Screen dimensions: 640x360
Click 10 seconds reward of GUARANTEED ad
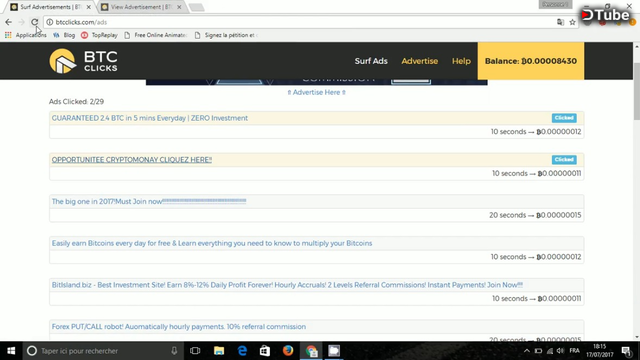536,132
